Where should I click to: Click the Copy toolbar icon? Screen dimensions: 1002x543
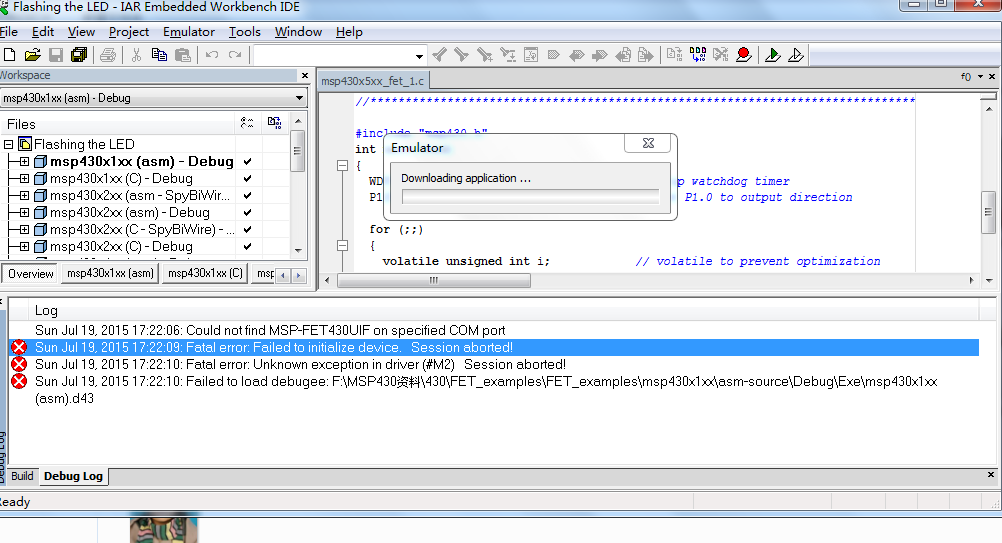click(x=159, y=56)
